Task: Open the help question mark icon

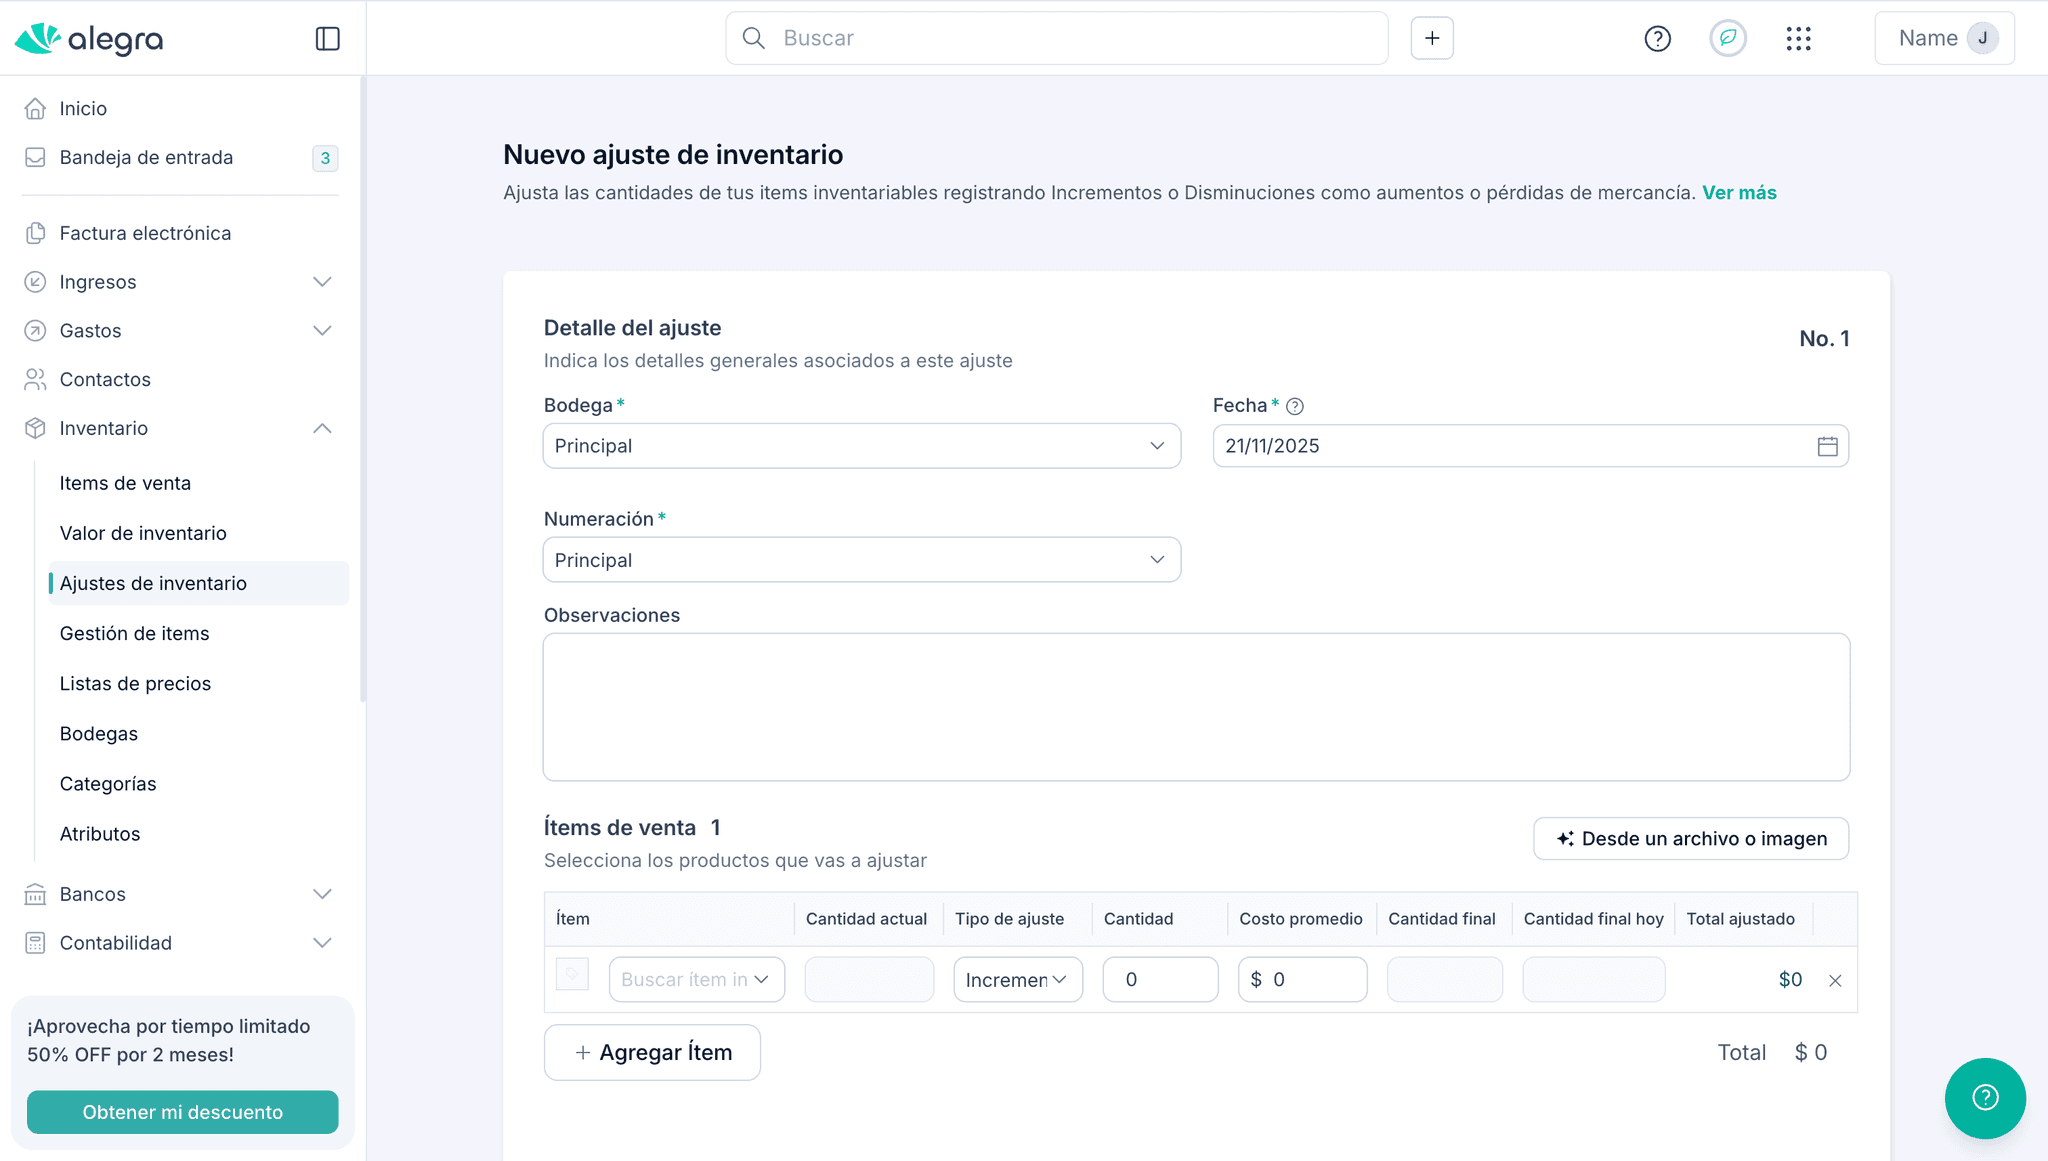Action: (1657, 39)
